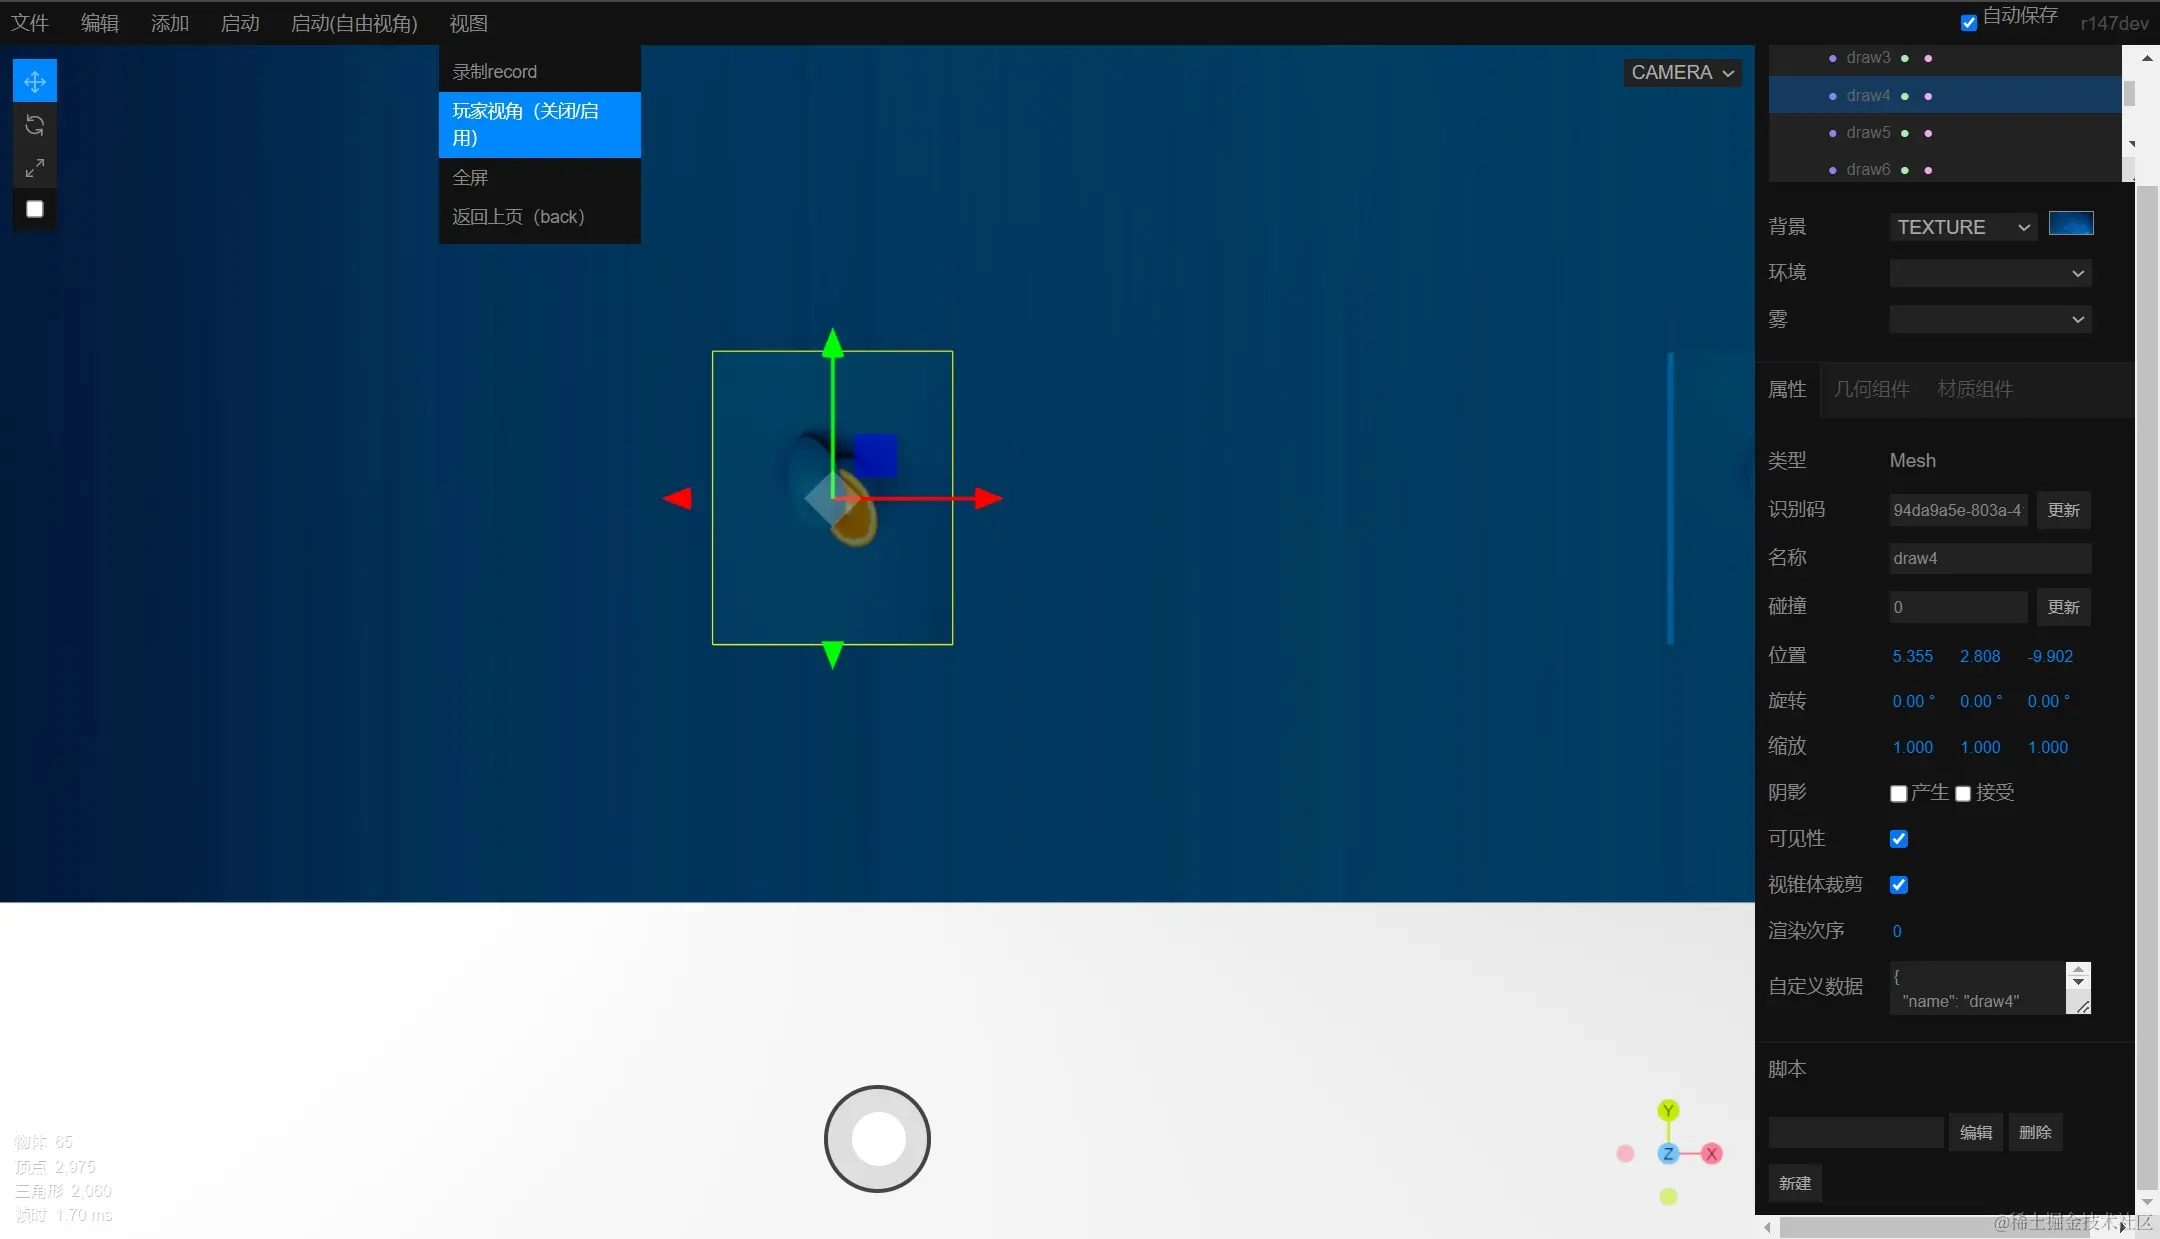This screenshot has height=1239, width=2160.
Task: Switch to the 几何组件 tab
Action: click(x=1871, y=390)
